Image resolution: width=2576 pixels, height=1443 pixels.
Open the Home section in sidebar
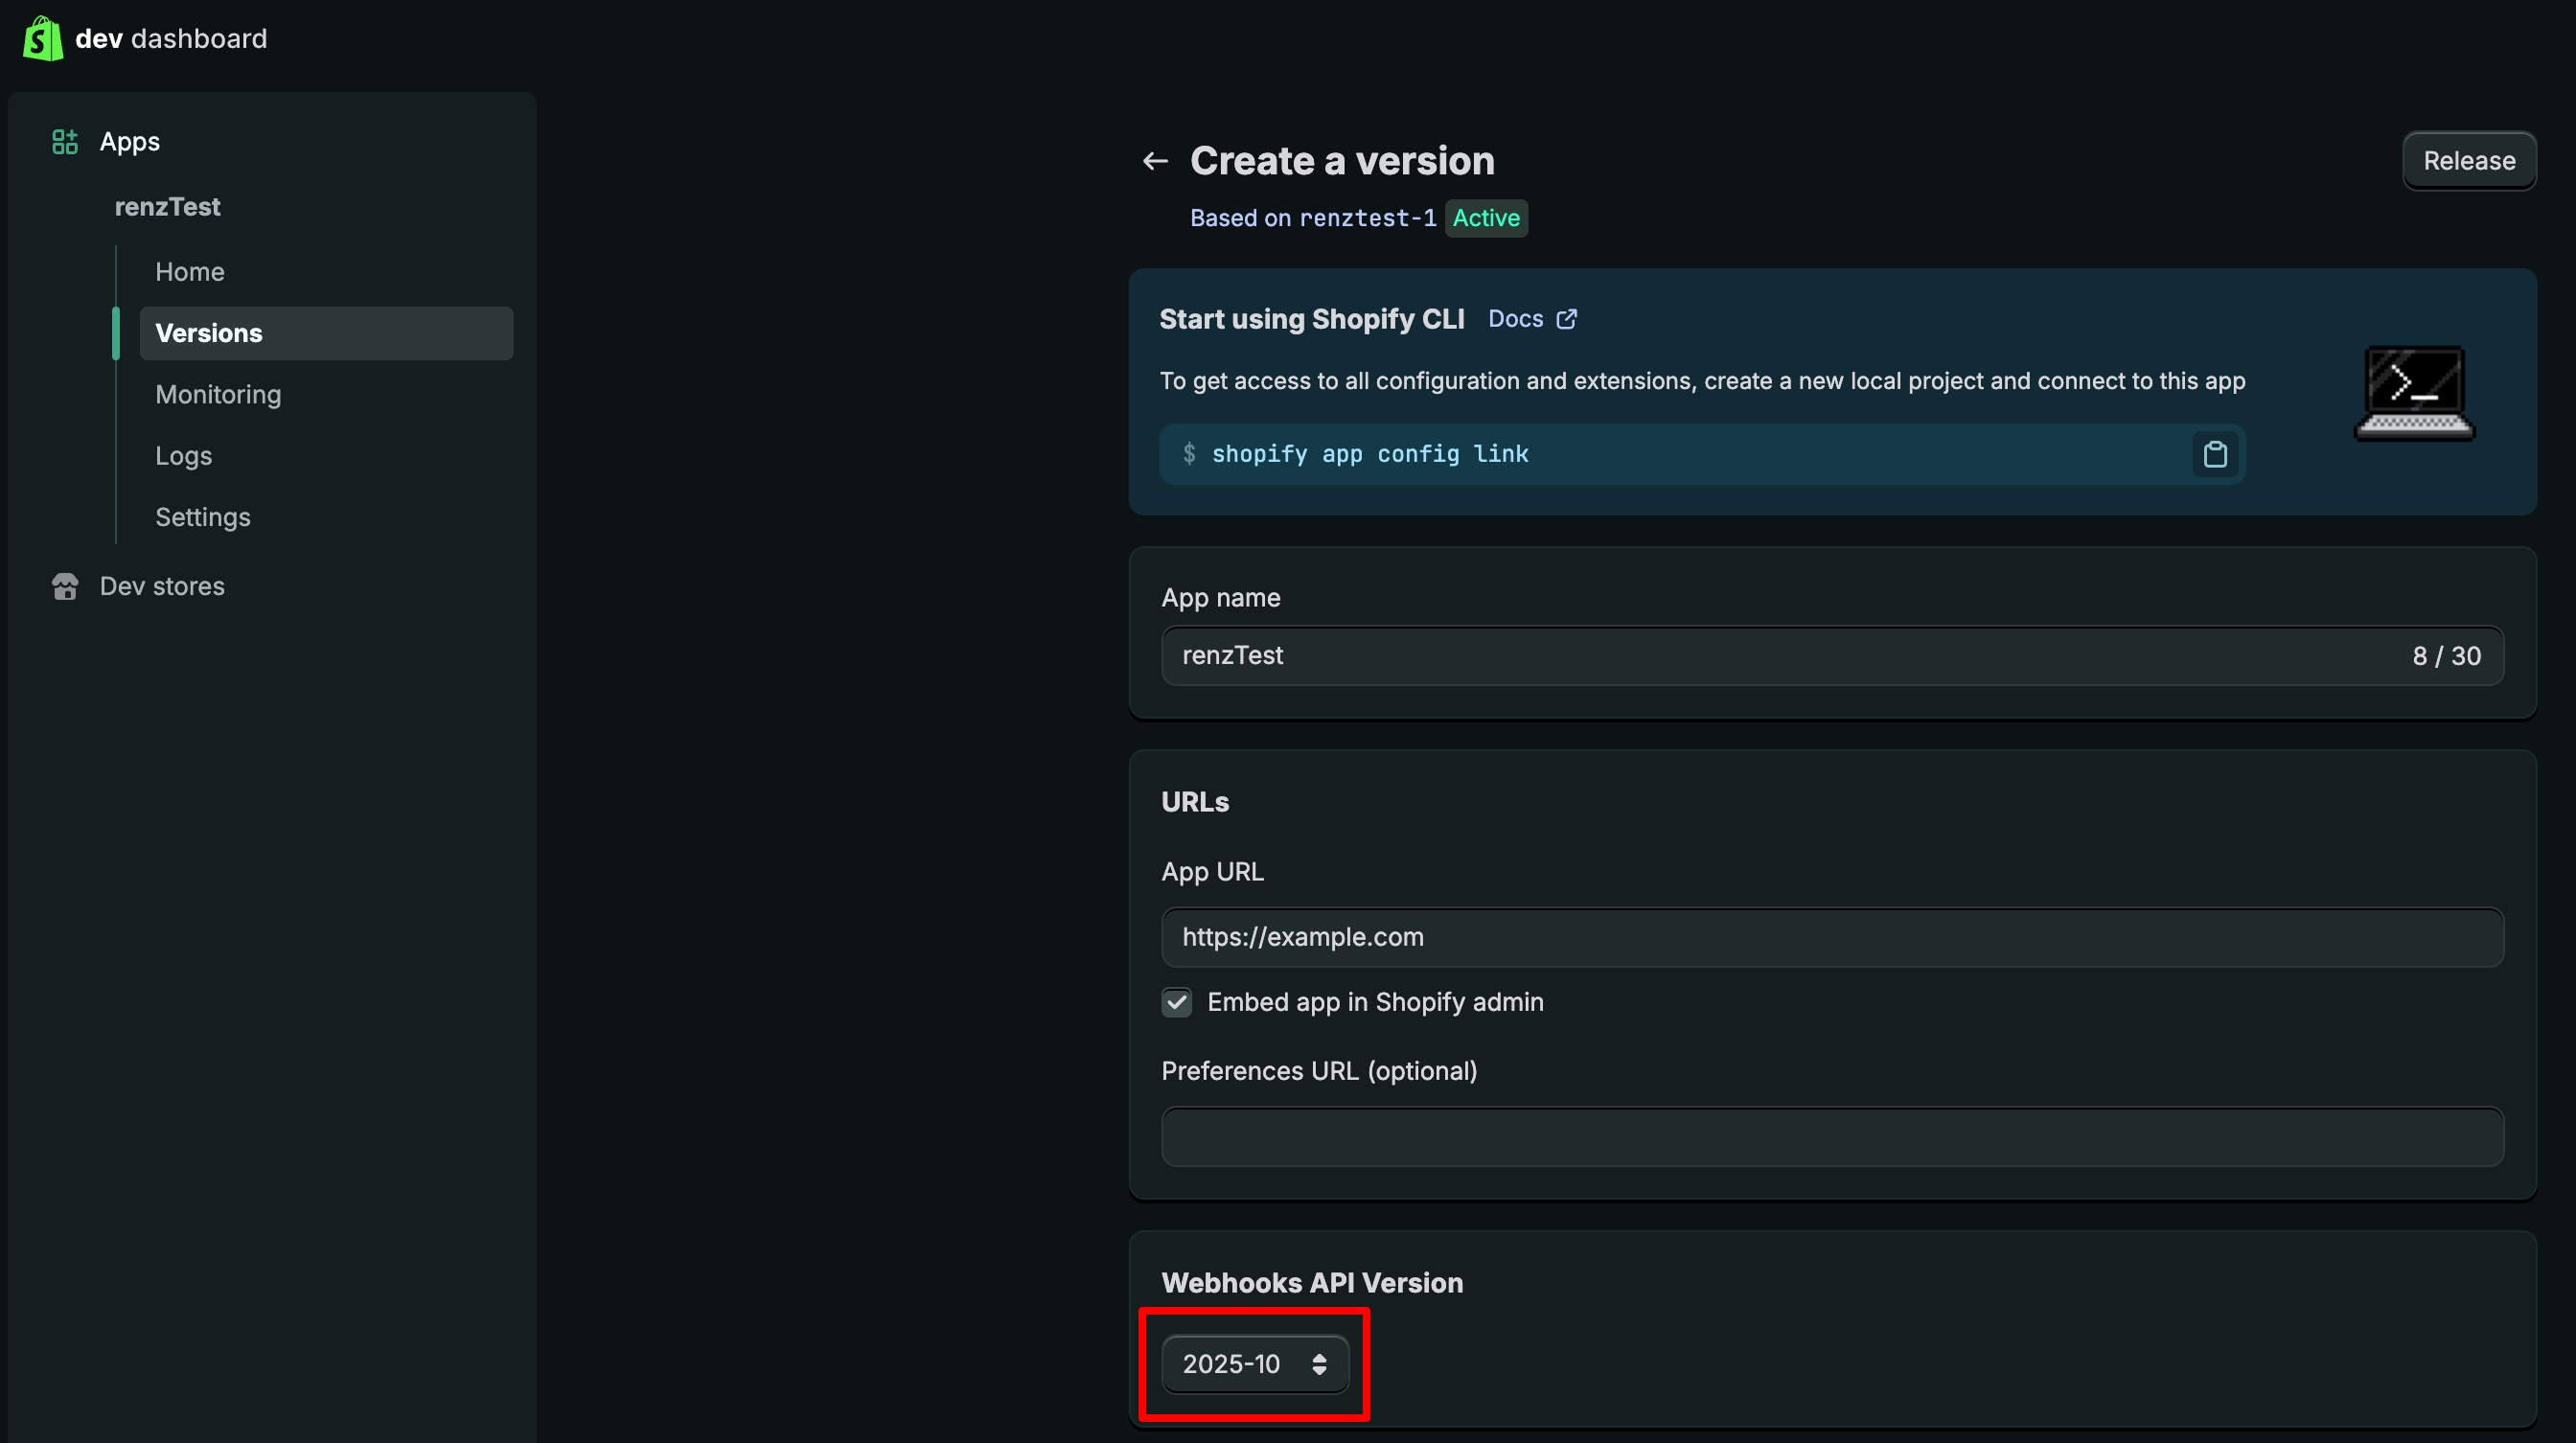pyautogui.click(x=189, y=272)
